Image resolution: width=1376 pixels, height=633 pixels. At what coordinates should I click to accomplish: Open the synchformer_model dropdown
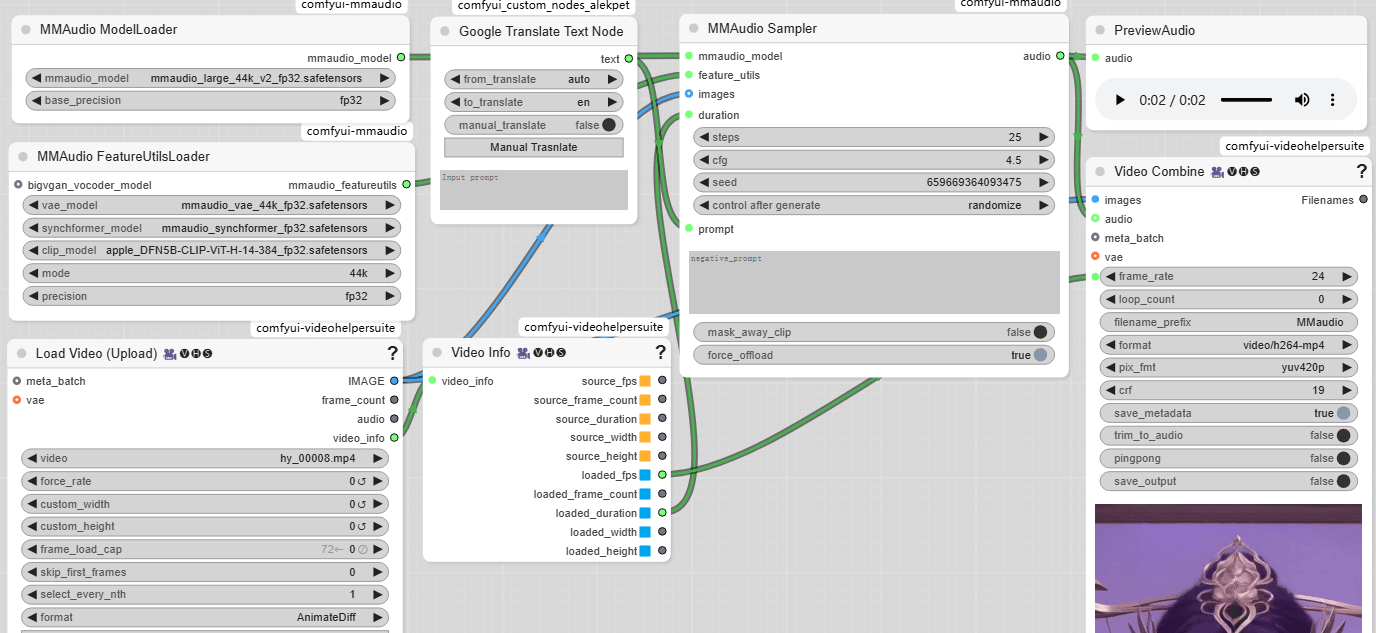click(x=211, y=228)
